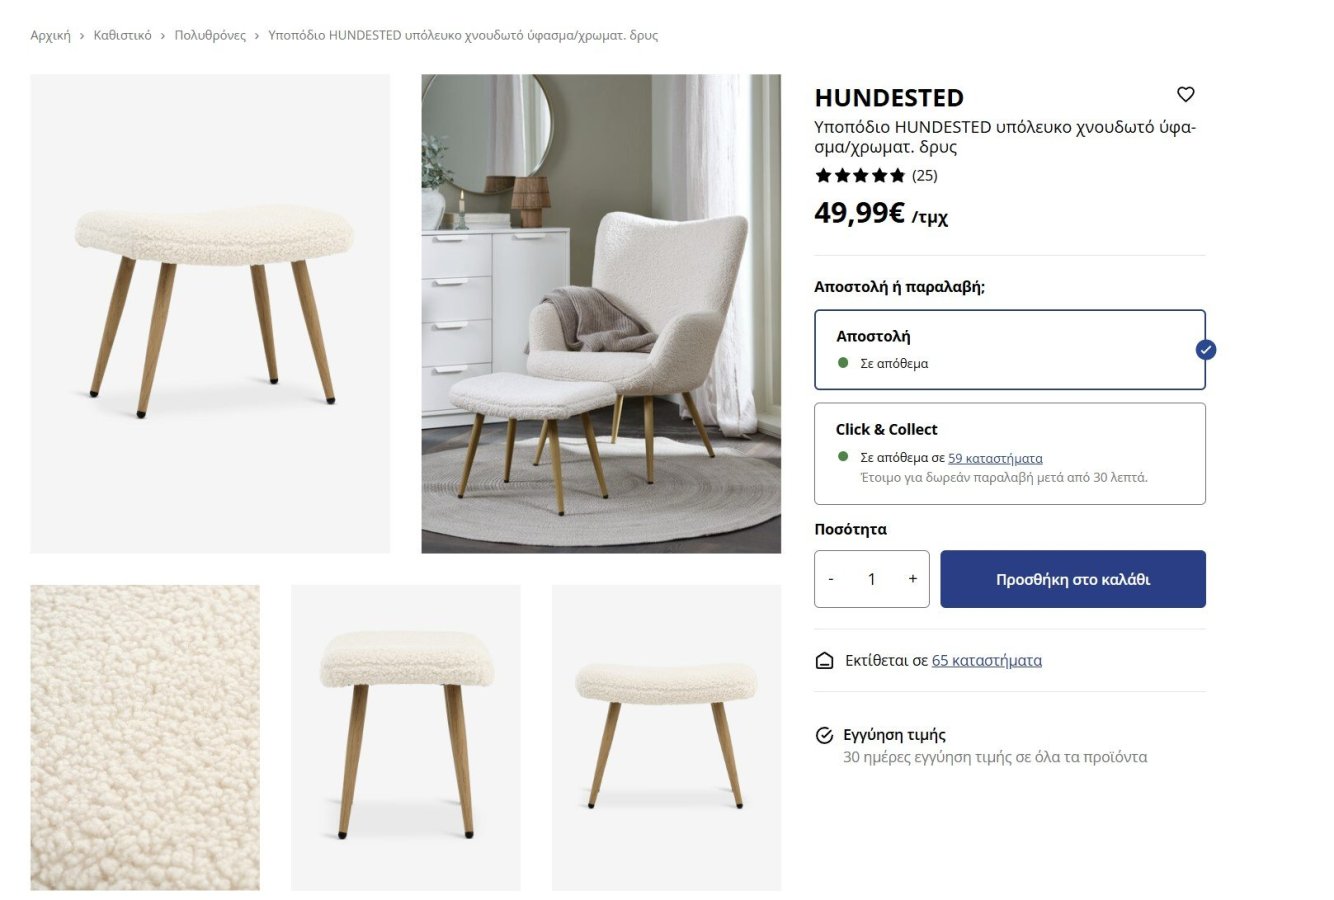Open the room scene photo with armchair

(601, 314)
